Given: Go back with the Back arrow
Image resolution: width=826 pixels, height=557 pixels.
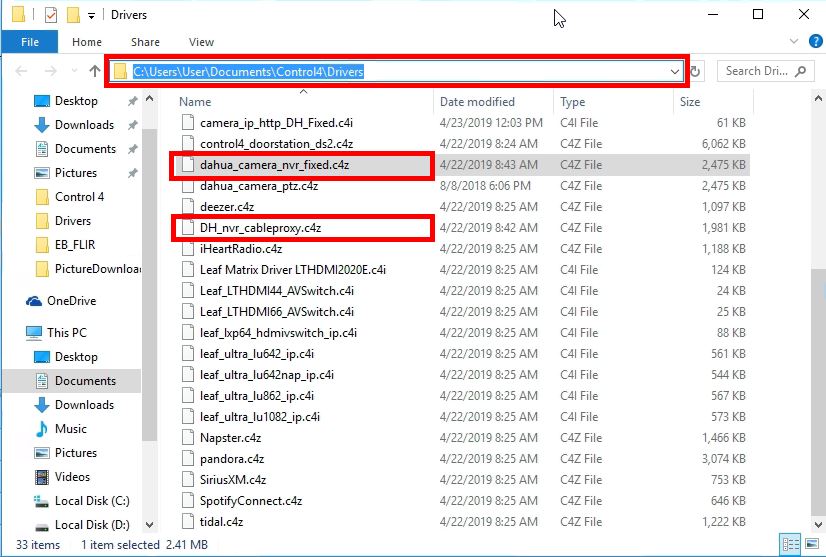Looking at the screenshot, I should 21,71.
